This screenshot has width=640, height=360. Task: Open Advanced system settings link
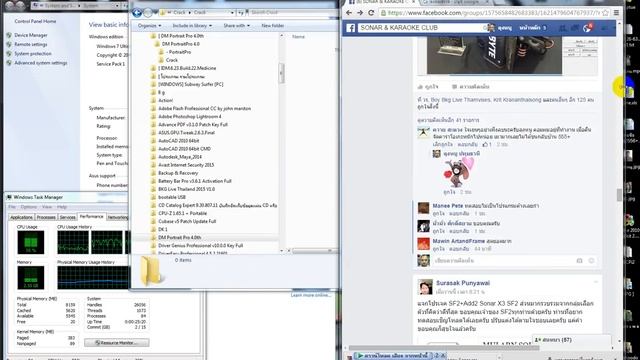[x=40, y=63]
